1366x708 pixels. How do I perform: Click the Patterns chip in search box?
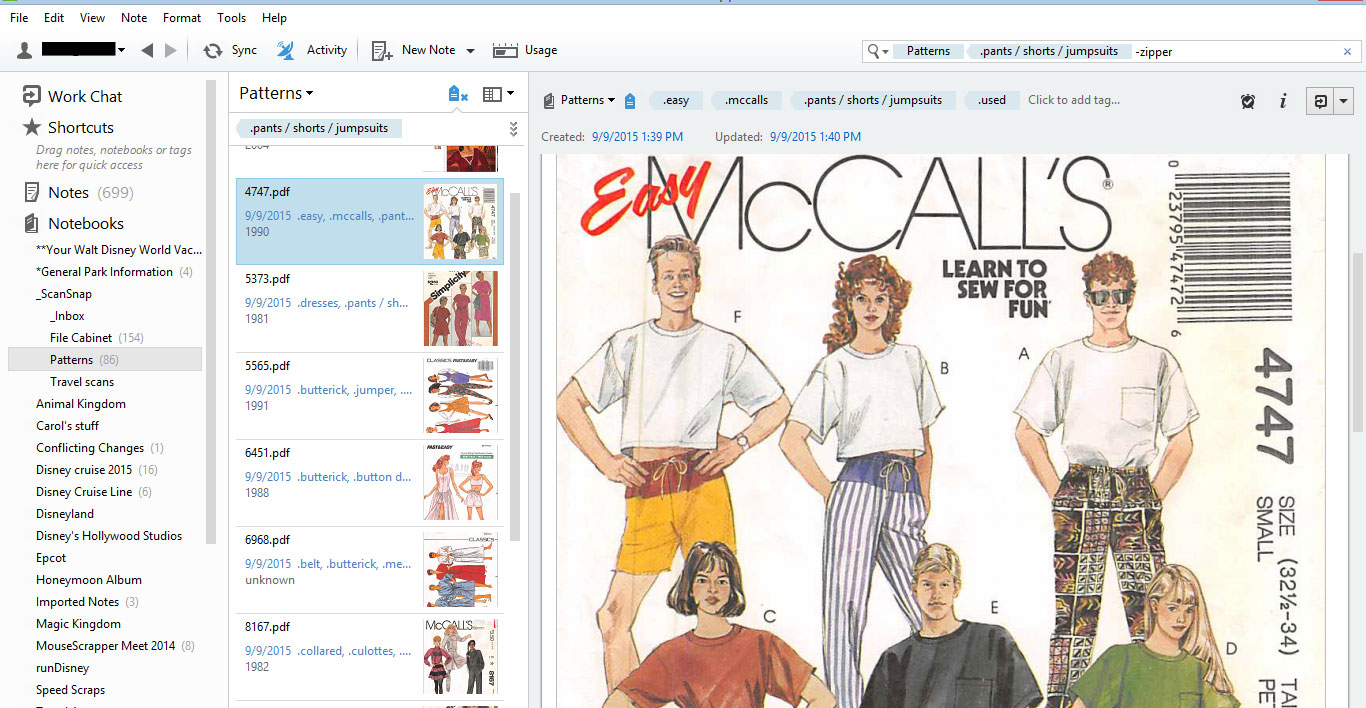point(928,51)
